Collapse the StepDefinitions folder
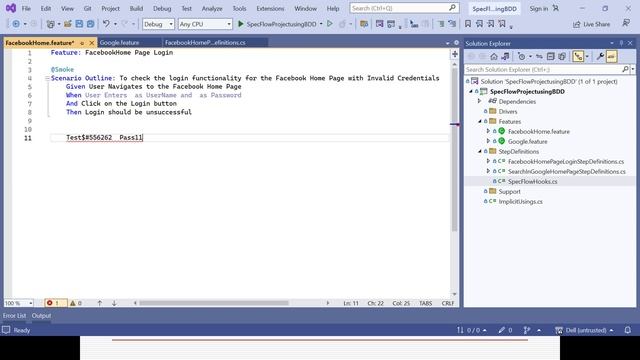This screenshot has width=640, height=360. pyautogui.click(x=480, y=151)
